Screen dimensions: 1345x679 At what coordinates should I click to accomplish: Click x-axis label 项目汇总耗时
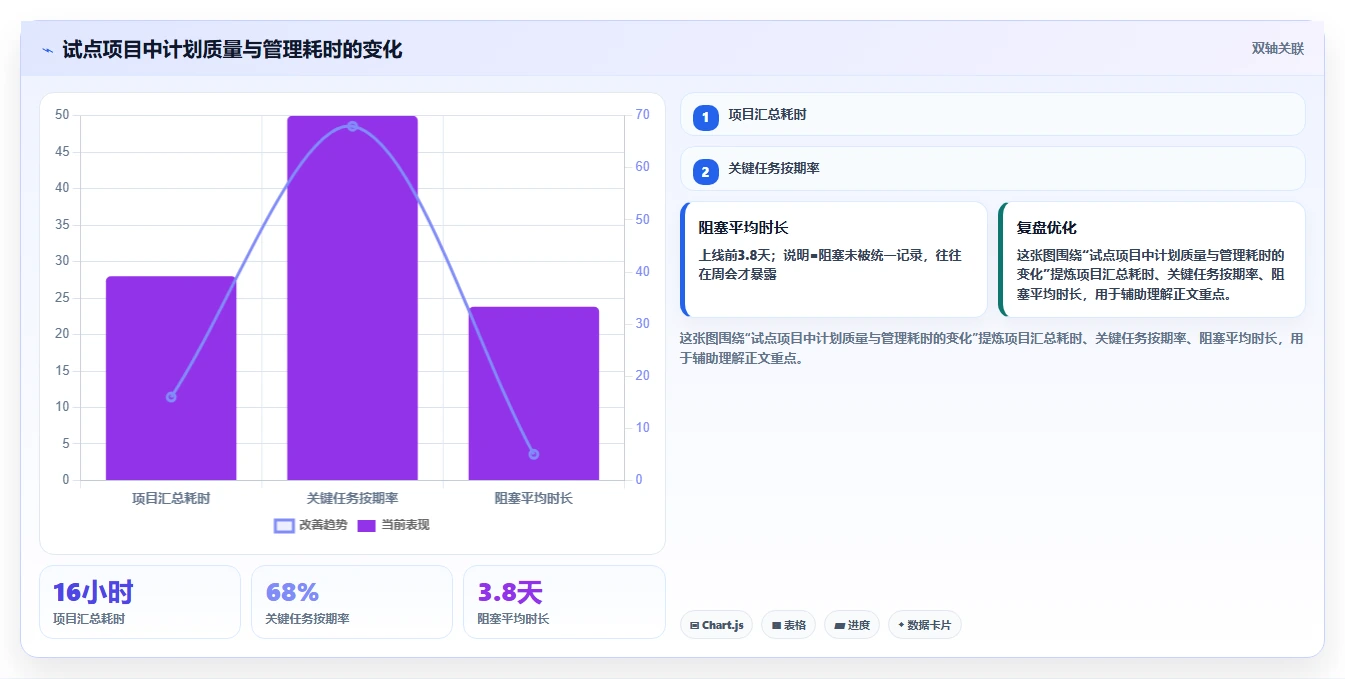pyautogui.click(x=171, y=497)
